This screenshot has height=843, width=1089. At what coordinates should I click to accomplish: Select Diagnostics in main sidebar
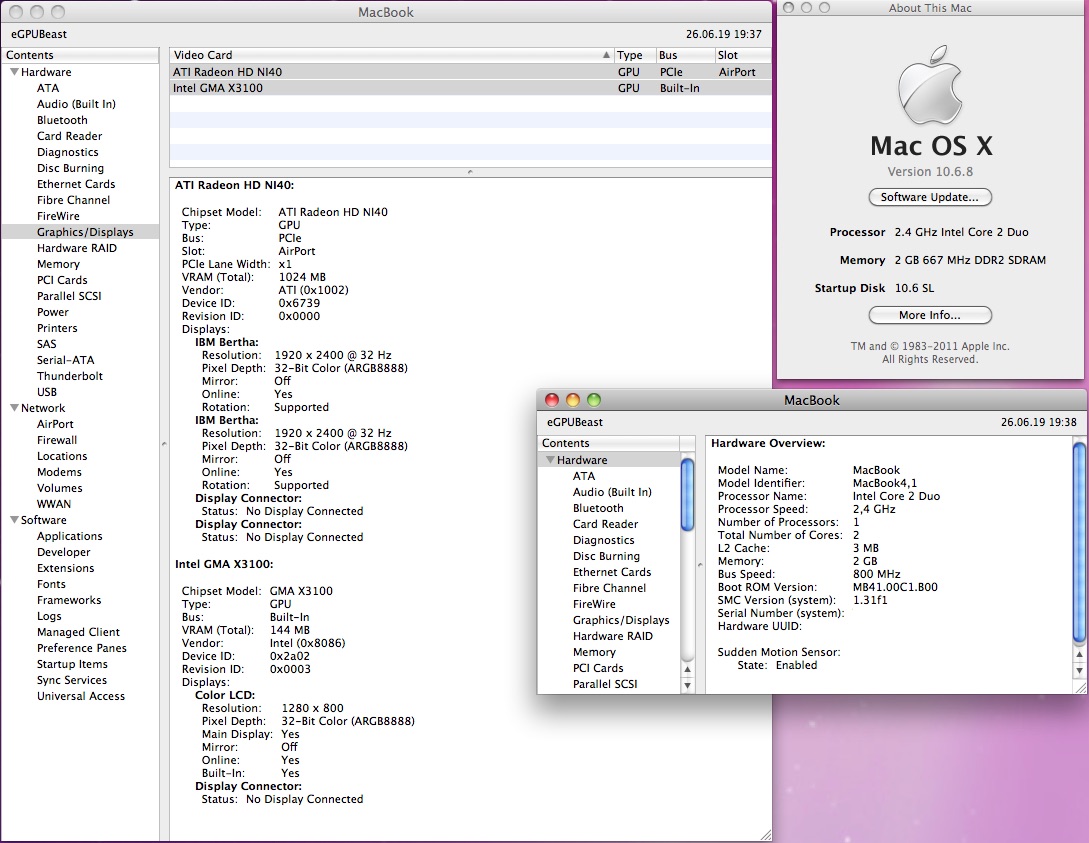[x=67, y=151]
